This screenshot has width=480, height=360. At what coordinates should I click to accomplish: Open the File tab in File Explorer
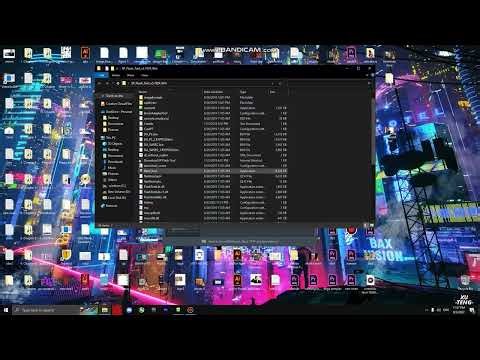pos(101,75)
